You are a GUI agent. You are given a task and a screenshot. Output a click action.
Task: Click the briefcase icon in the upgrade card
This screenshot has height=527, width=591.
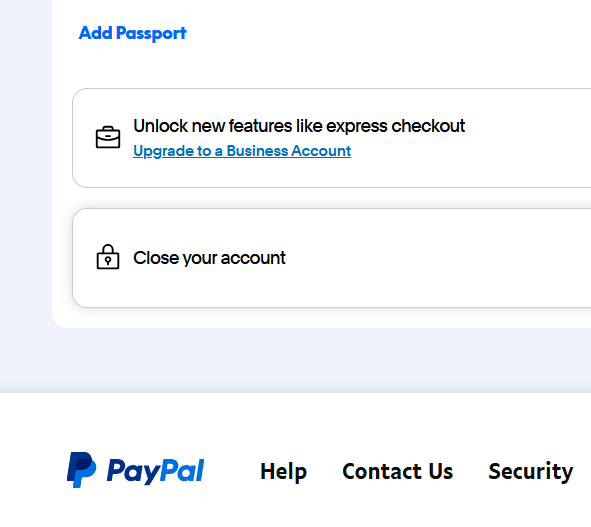[x=108, y=137]
